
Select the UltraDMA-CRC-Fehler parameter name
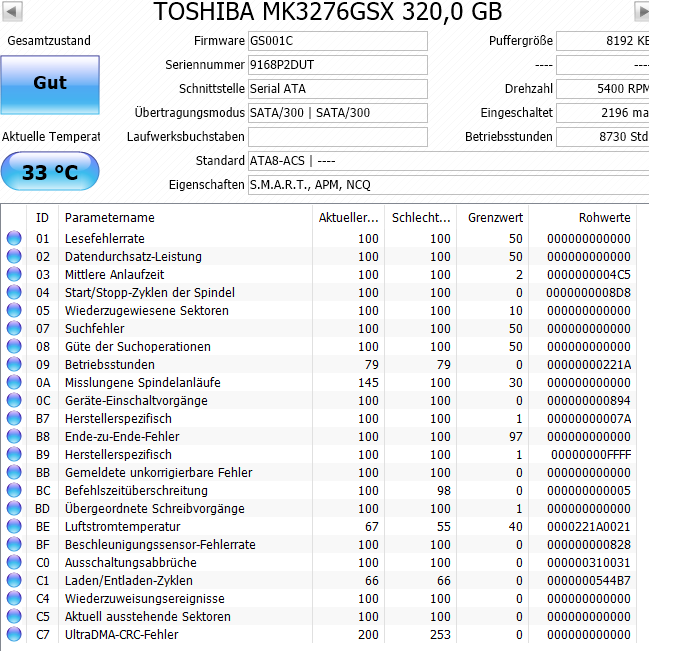tap(121, 635)
